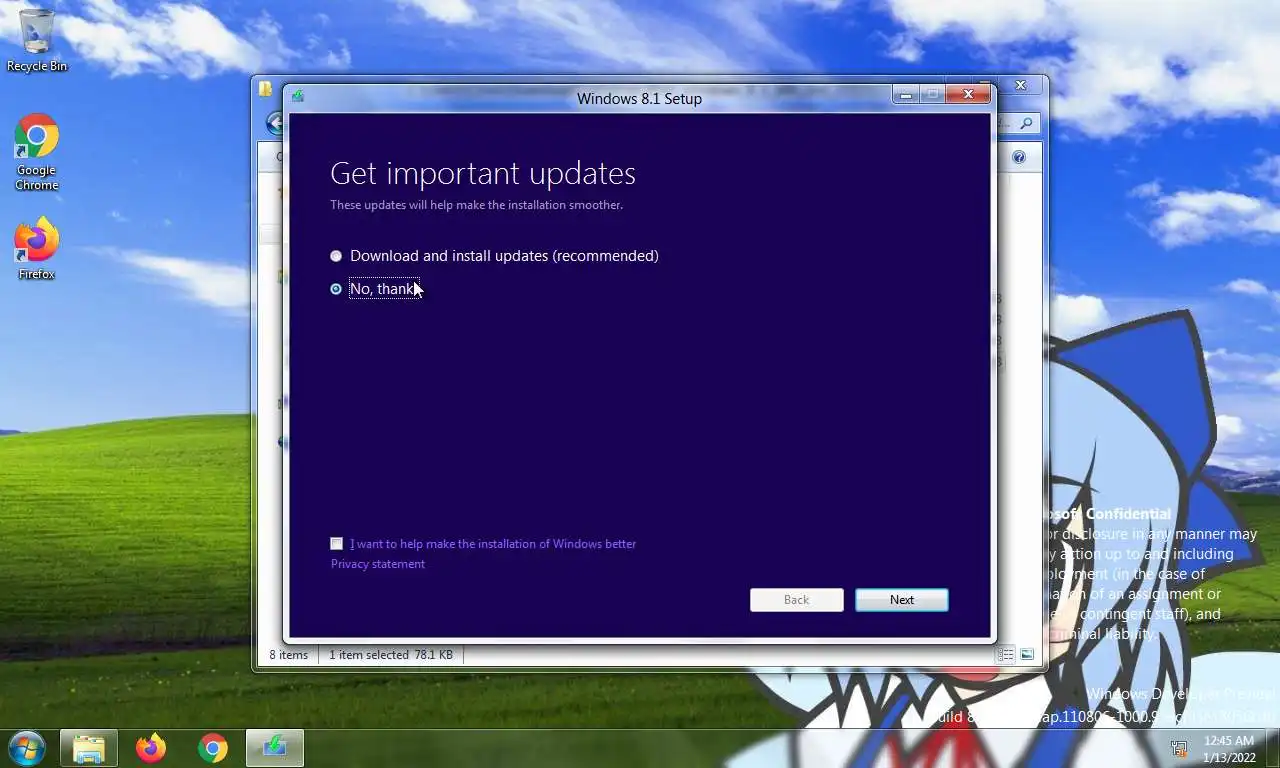Image resolution: width=1280 pixels, height=768 pixels.
Task: Click Show desktop strip at taskbar end
Action: tap(1273, 749)
